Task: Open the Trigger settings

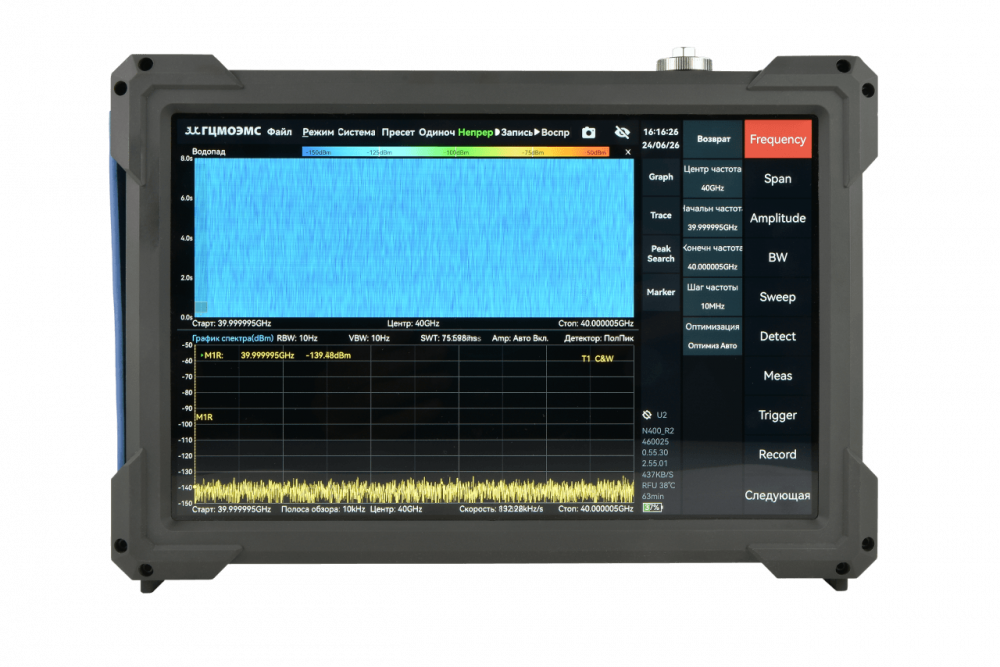Action: click(x=777, y=415)
